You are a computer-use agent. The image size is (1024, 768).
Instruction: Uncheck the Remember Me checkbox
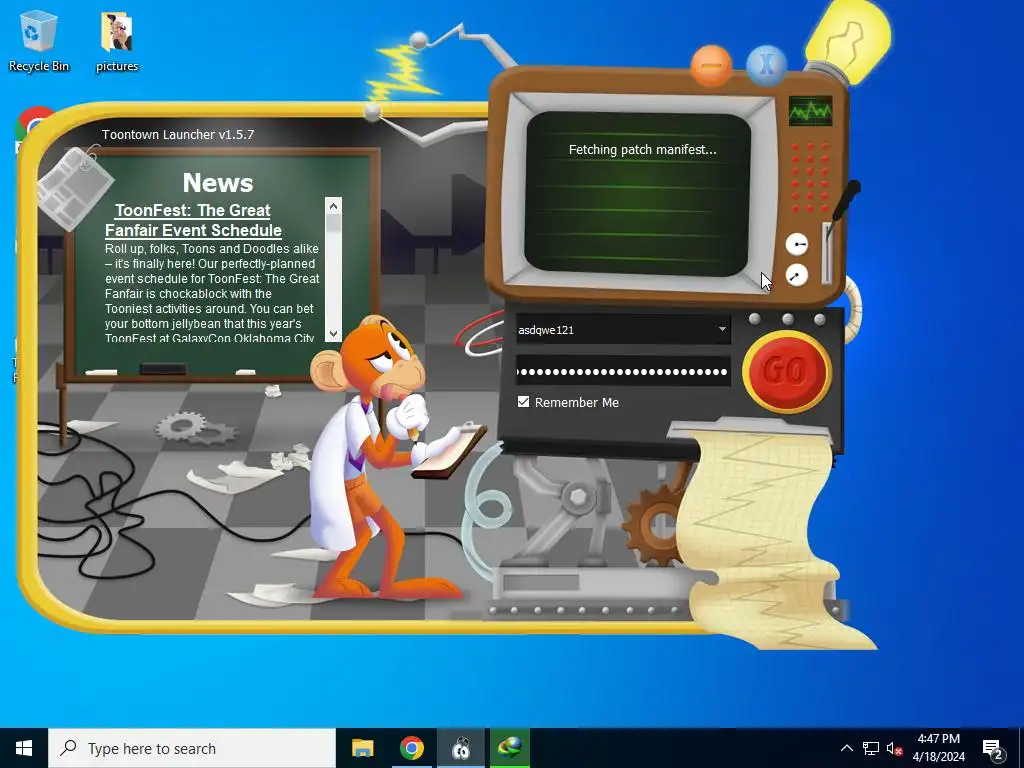tap(523, 402)
